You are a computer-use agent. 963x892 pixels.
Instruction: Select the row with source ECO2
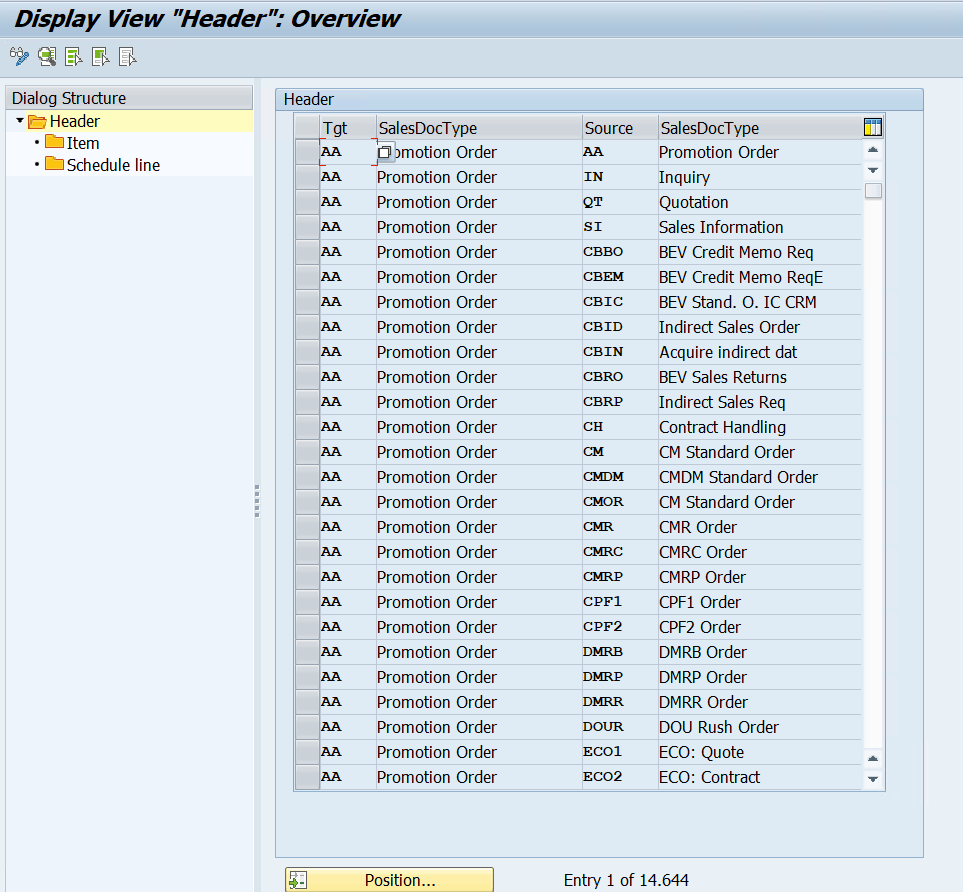tap(307, 777)
